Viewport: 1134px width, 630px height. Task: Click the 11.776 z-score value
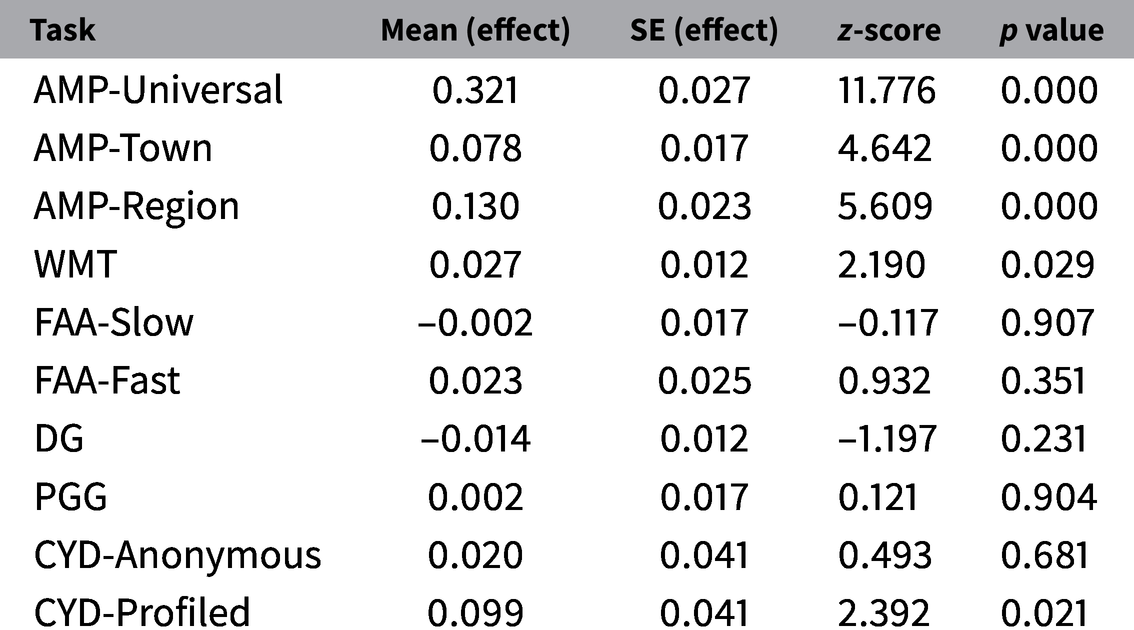888,91
